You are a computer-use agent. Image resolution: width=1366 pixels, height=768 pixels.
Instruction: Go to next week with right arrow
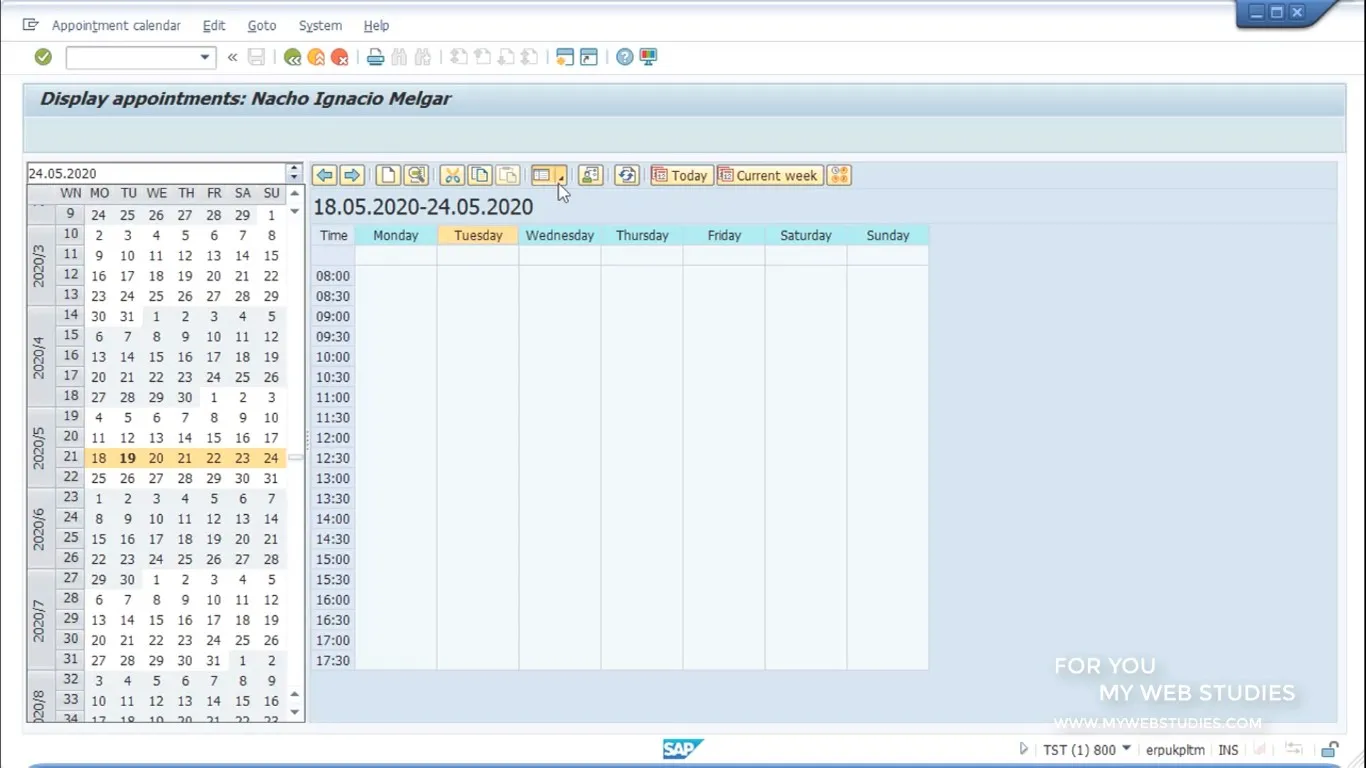351,175
